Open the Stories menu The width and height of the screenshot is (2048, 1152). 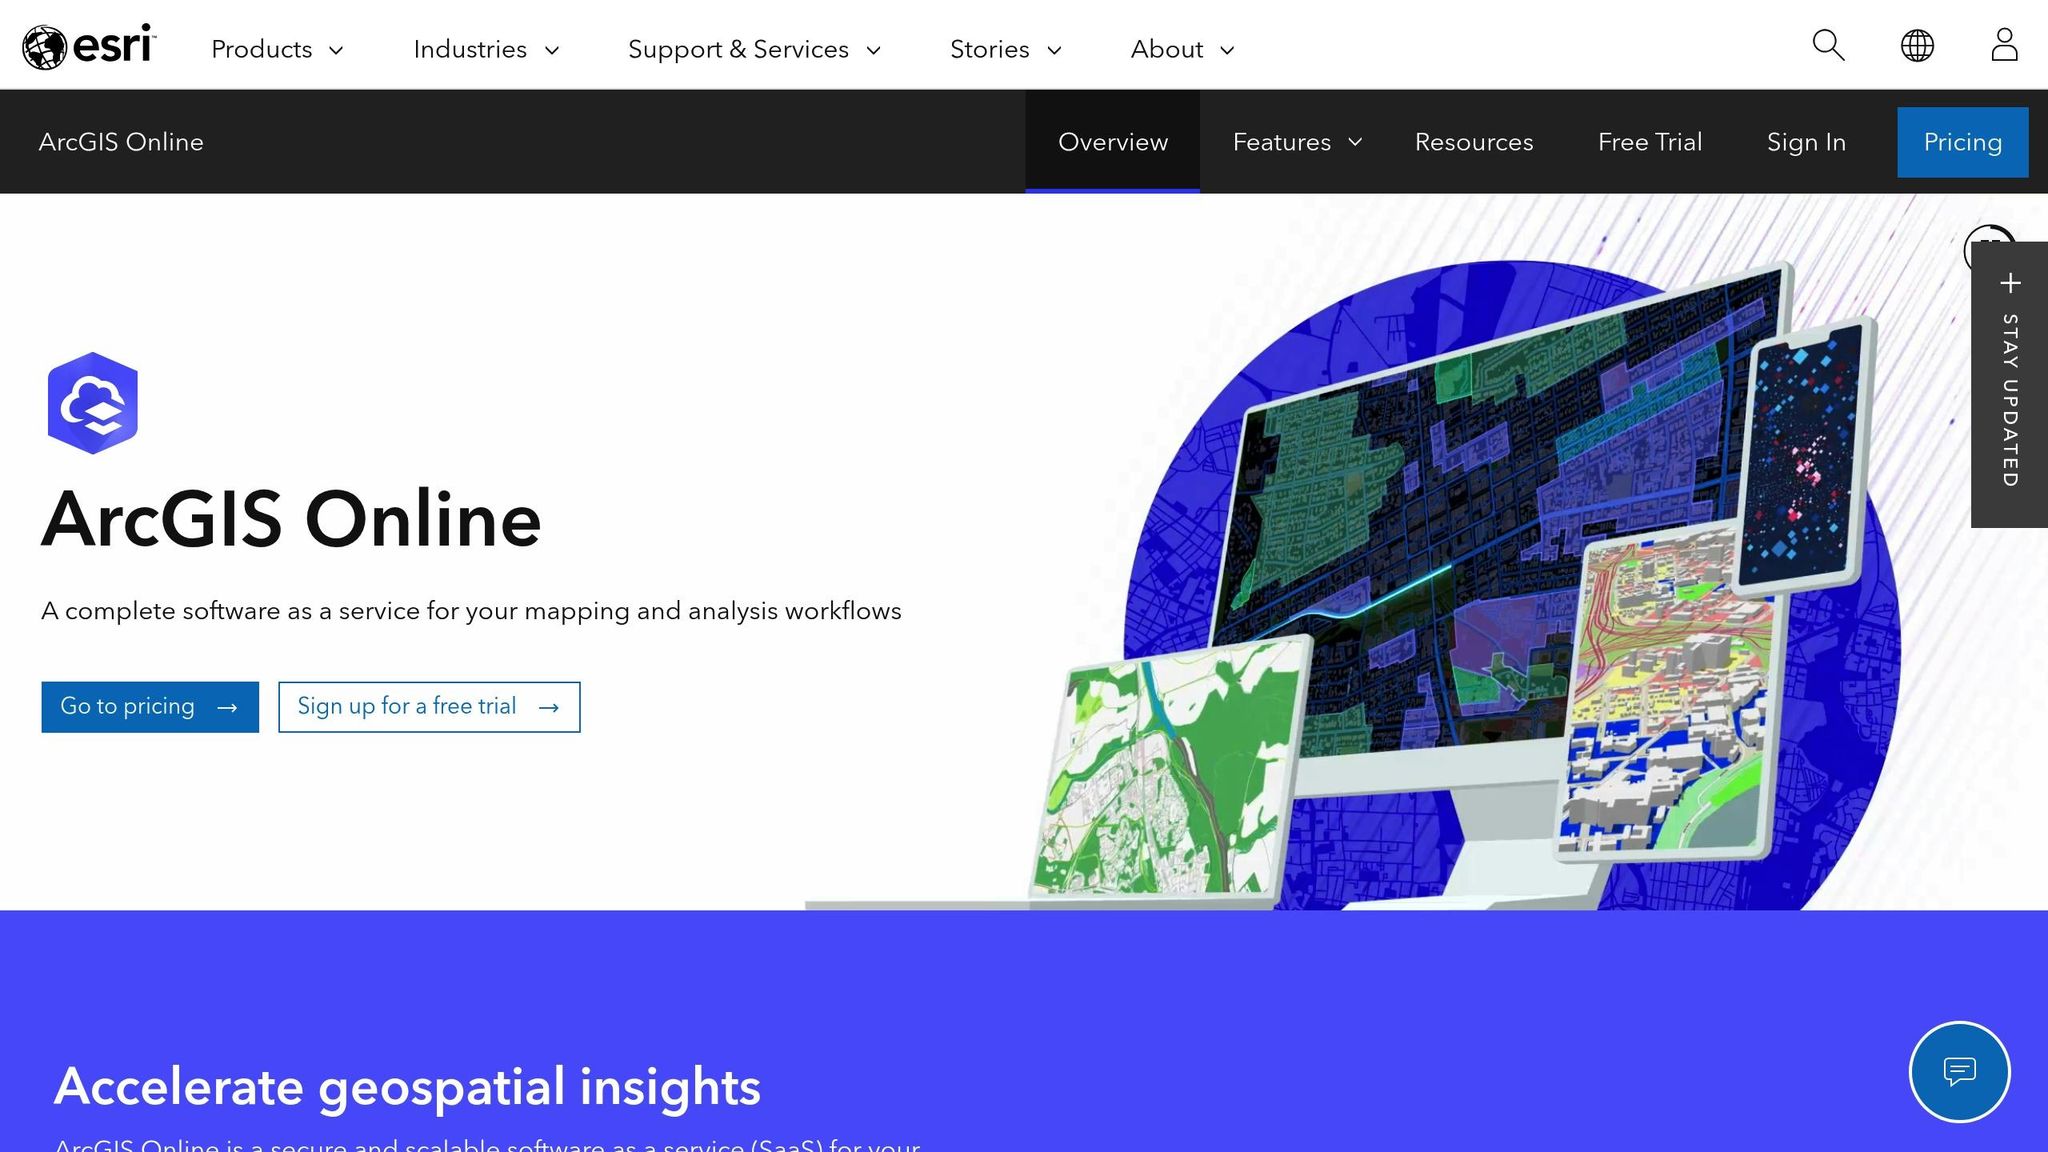[1005, 48]
